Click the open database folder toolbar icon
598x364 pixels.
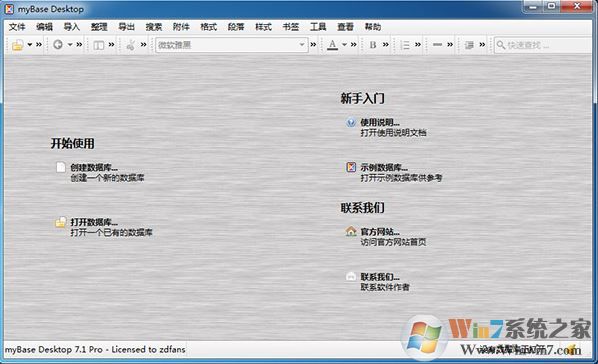pyautogui.click(x=18, y=45)
